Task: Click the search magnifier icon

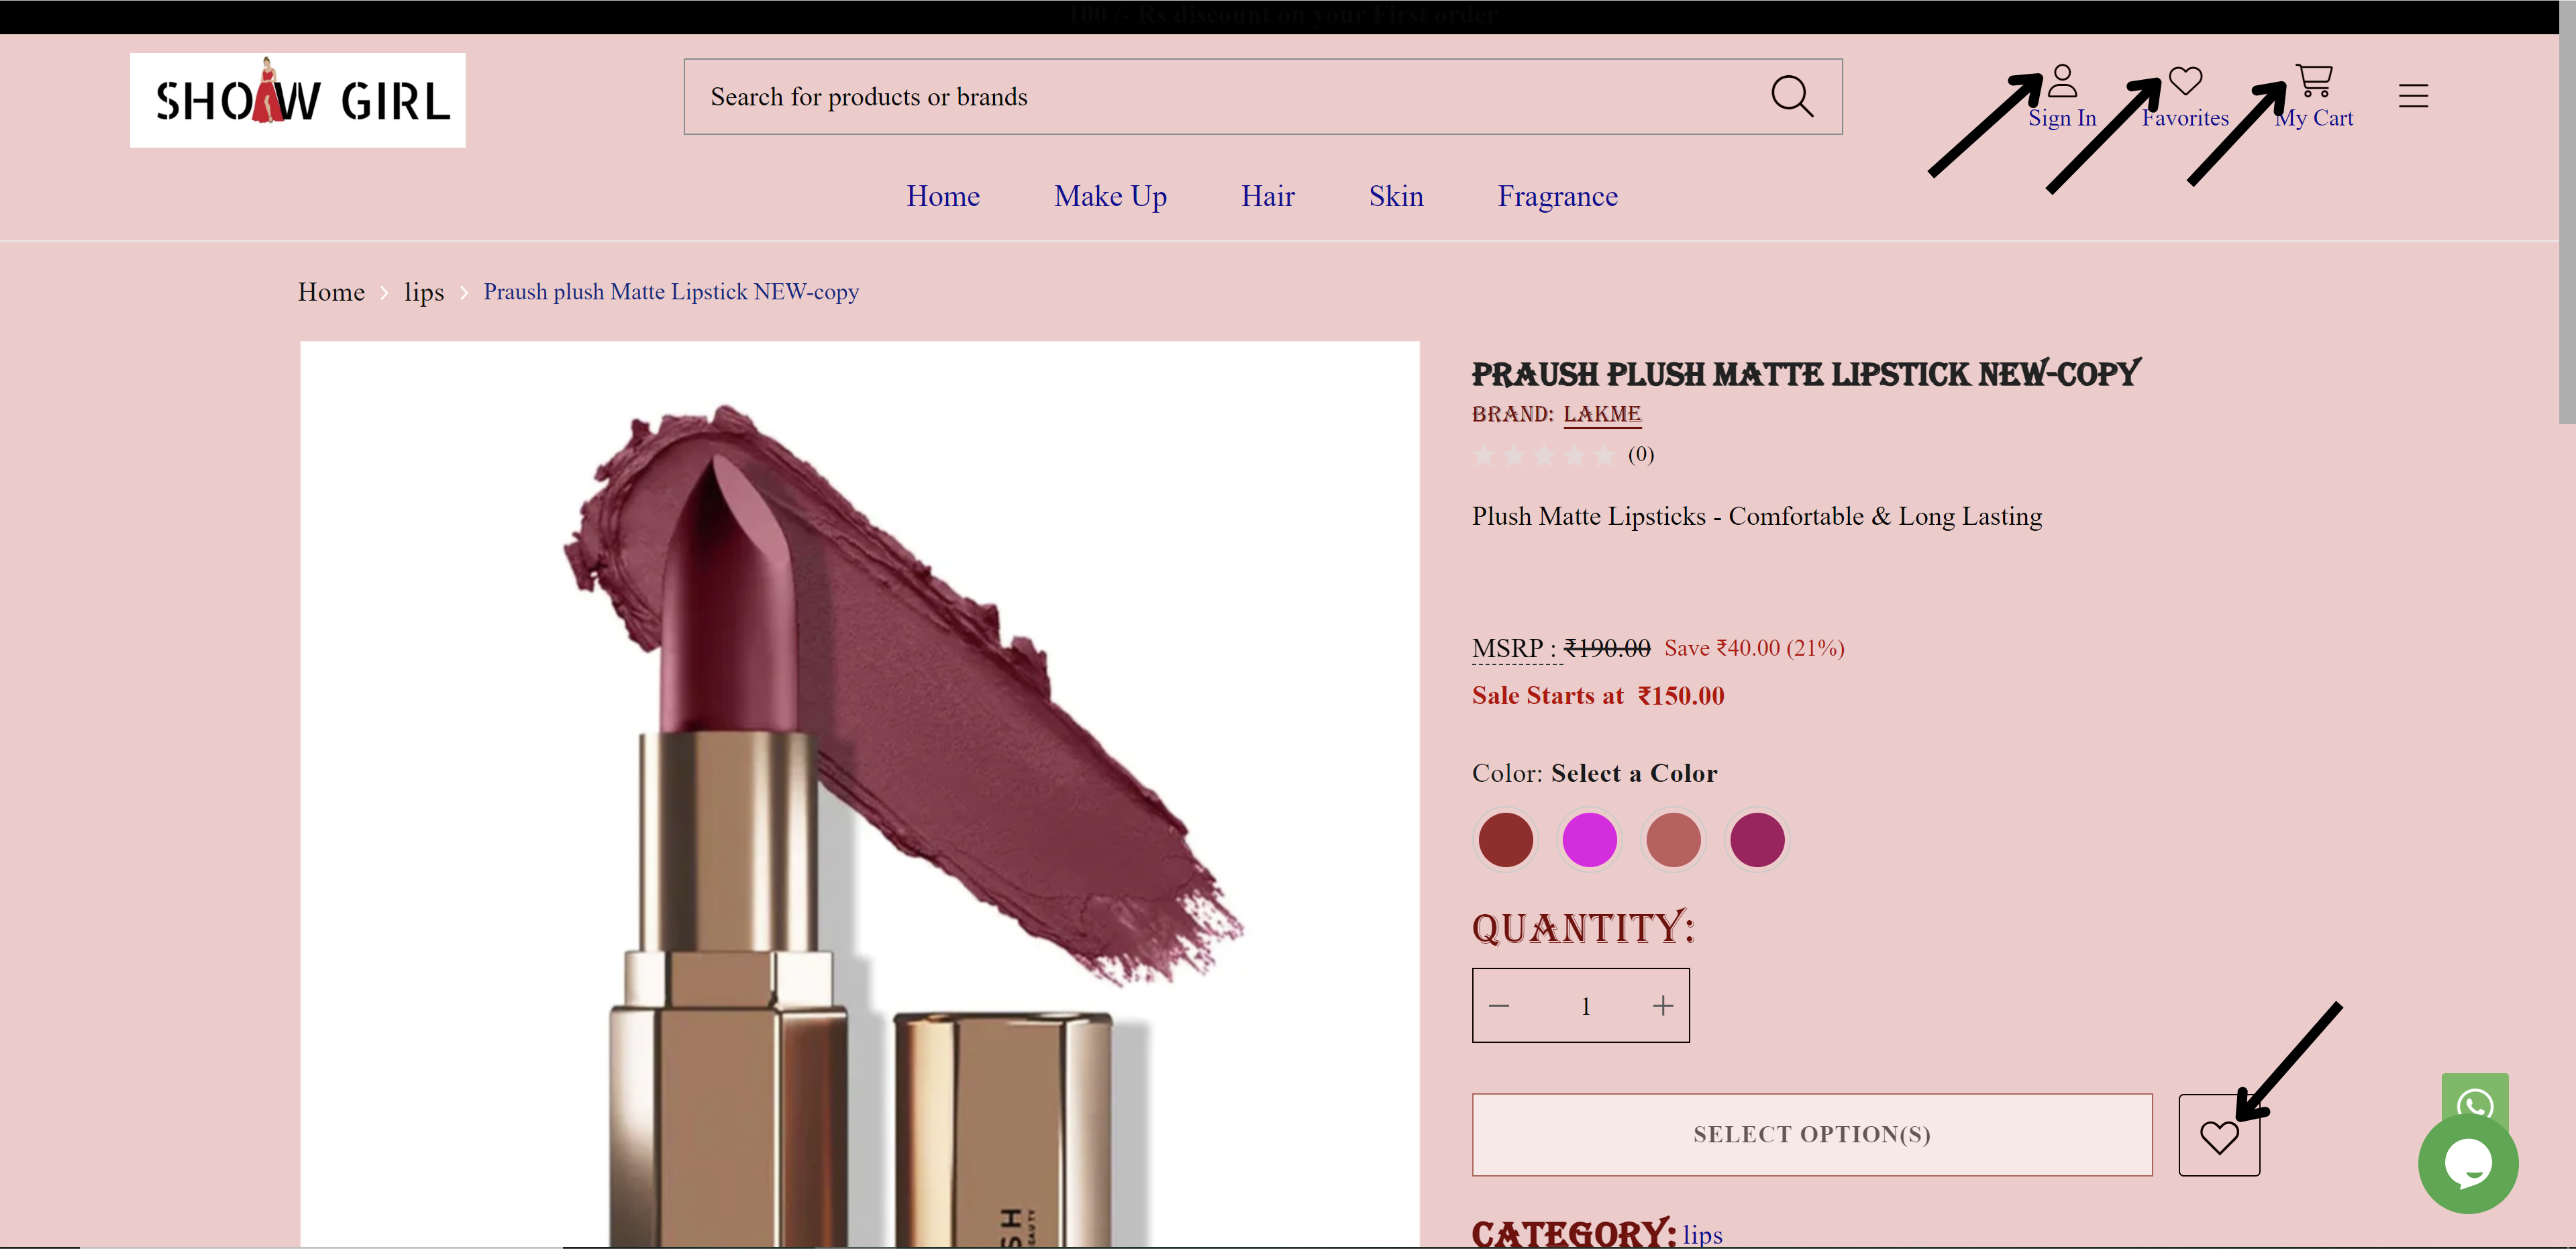Action: (1791, 97)
